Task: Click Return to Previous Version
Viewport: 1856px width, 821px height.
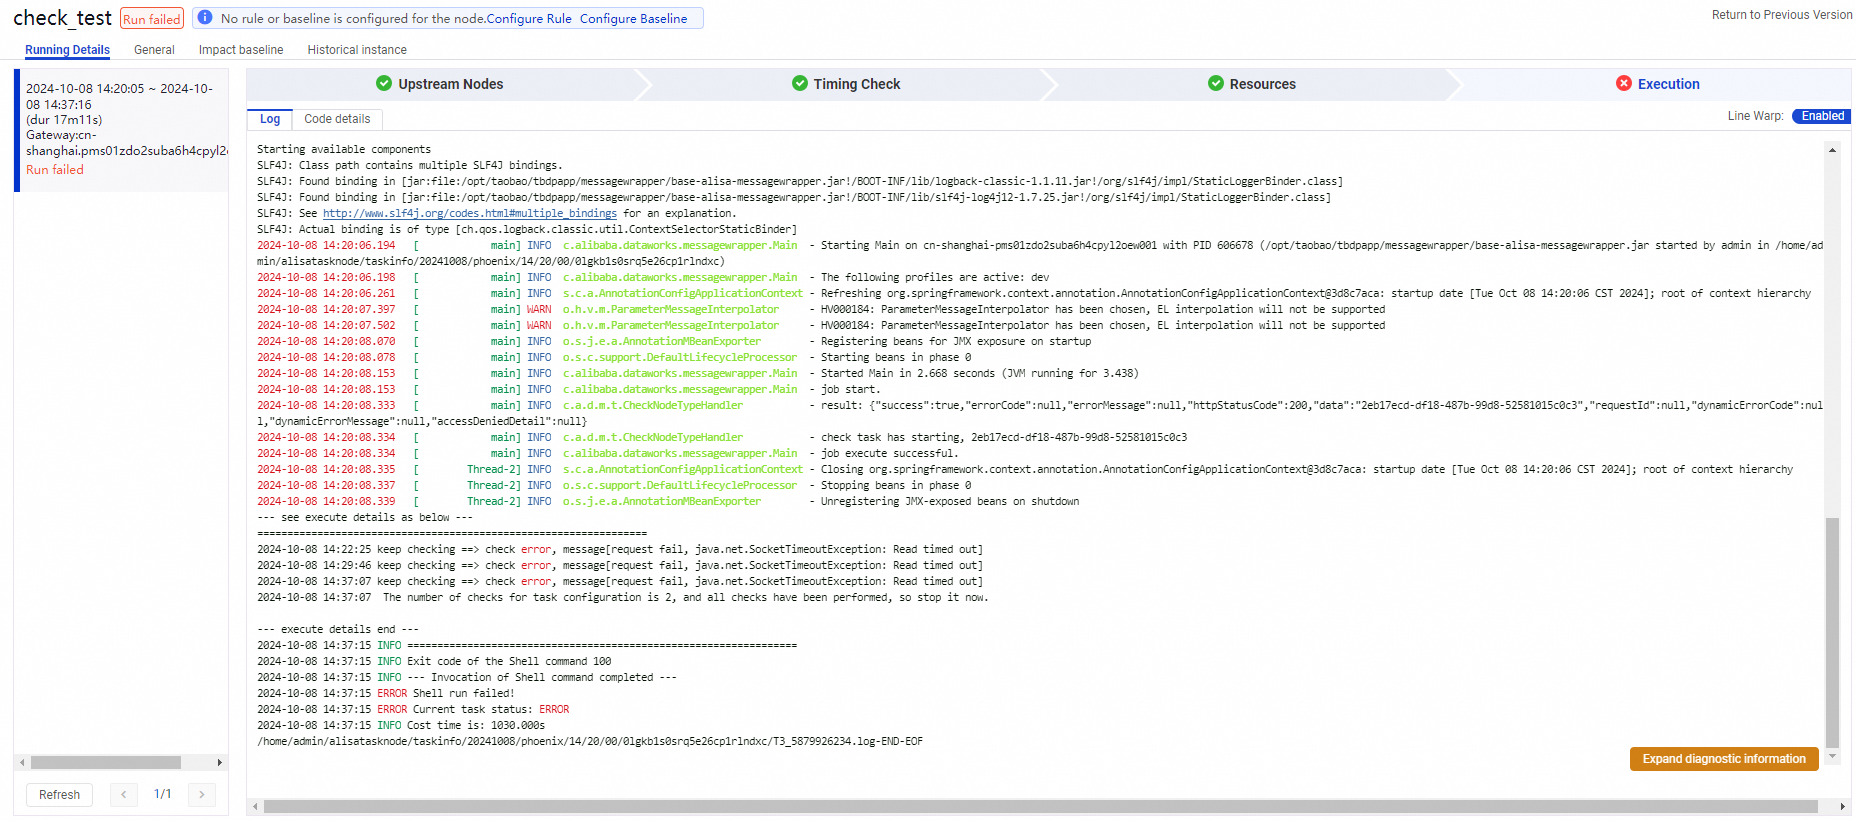Action: pos(1782,15)
